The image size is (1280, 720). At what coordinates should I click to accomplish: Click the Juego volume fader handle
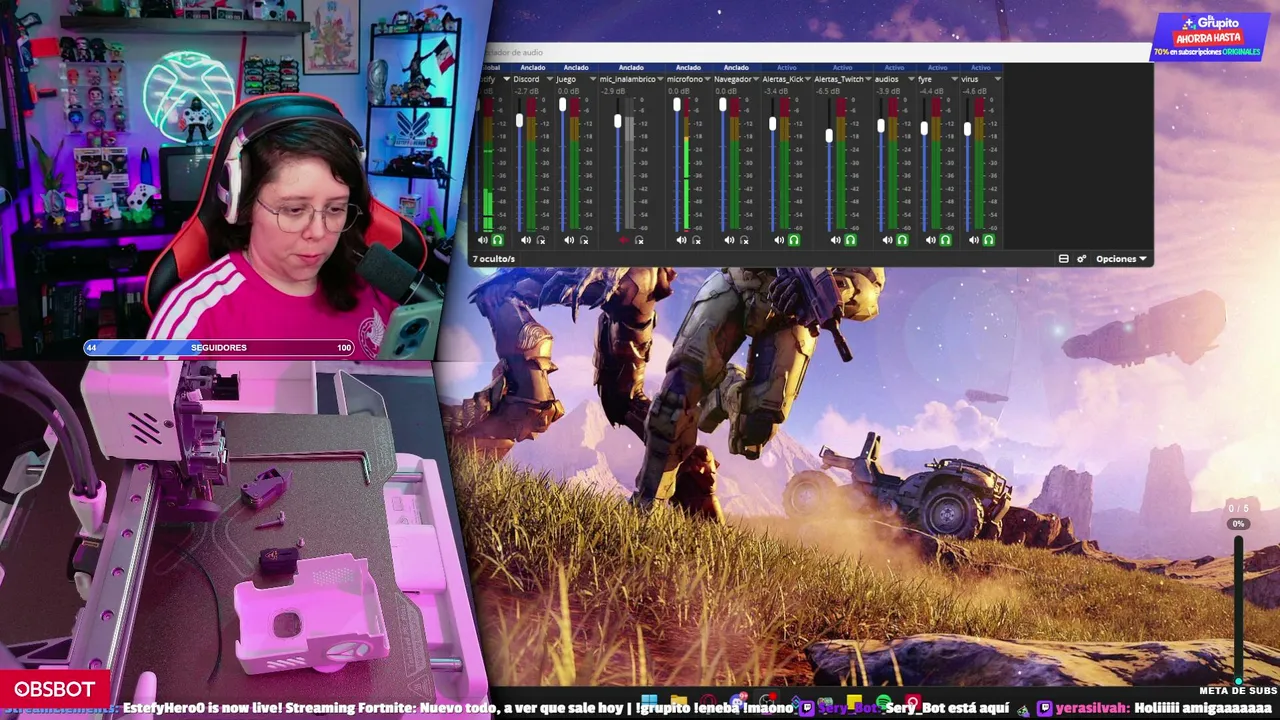(x=563, y=104)
